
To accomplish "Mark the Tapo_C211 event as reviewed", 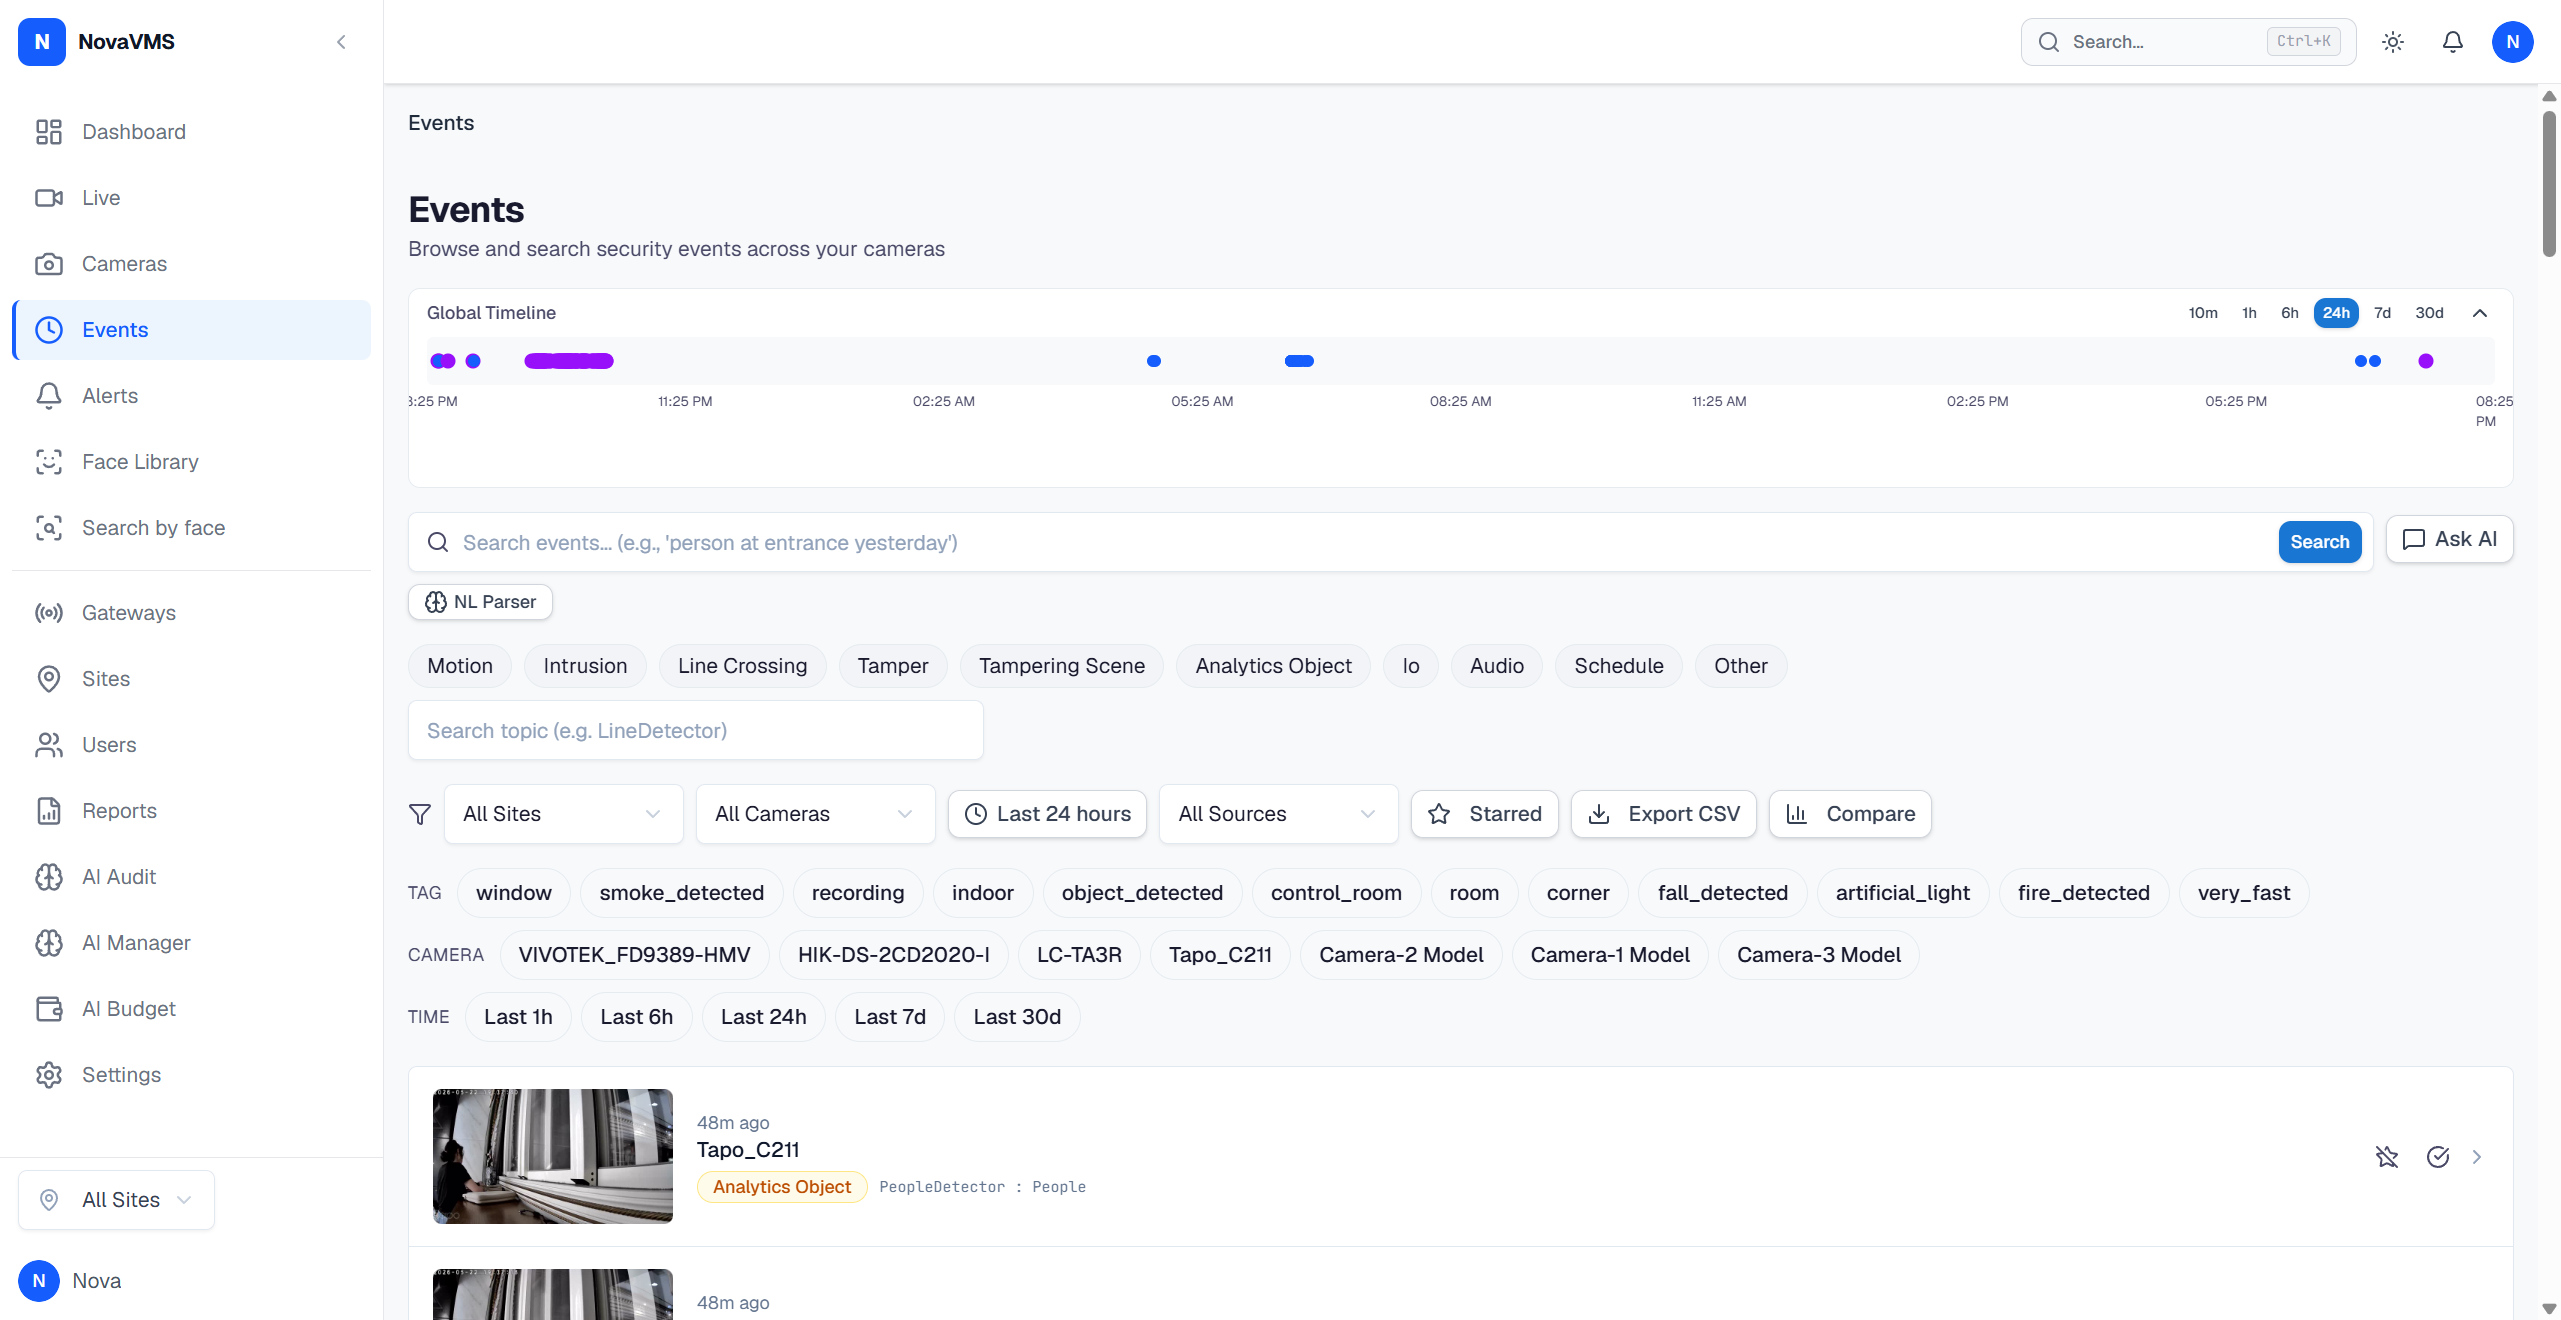I will 2438,1157.
